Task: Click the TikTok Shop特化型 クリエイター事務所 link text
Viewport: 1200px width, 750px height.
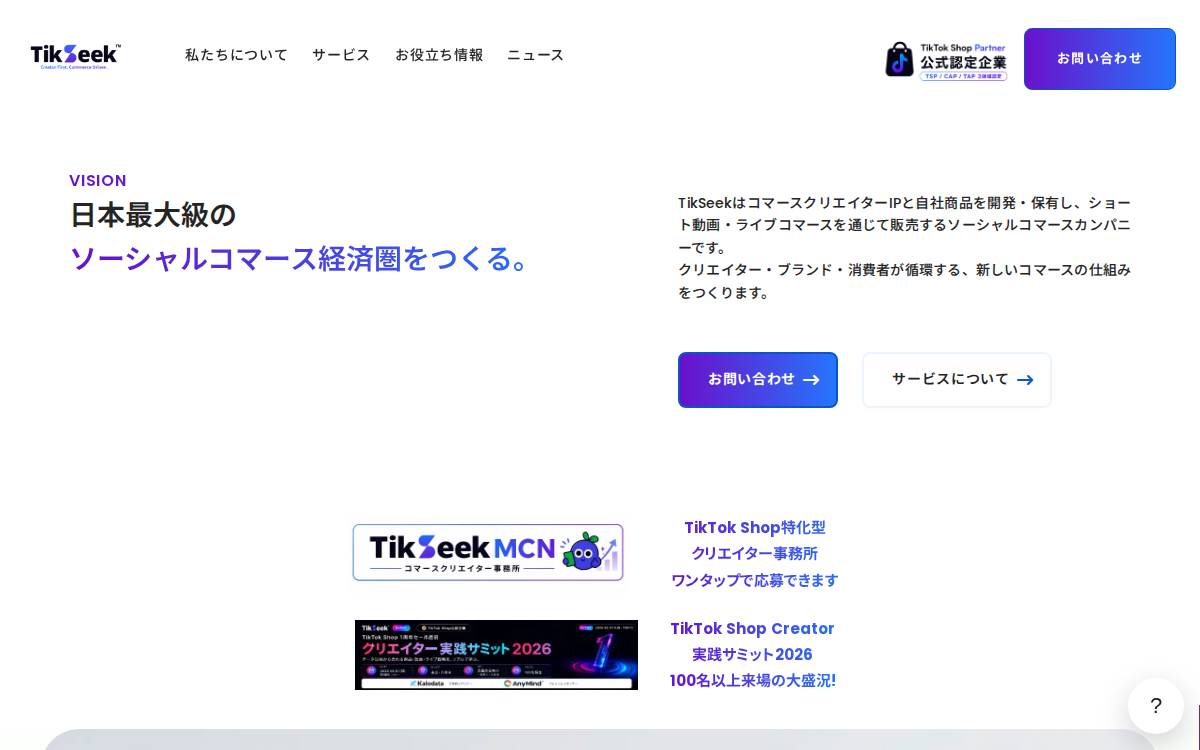Action: pyautogui.click(x=755, y=554)
